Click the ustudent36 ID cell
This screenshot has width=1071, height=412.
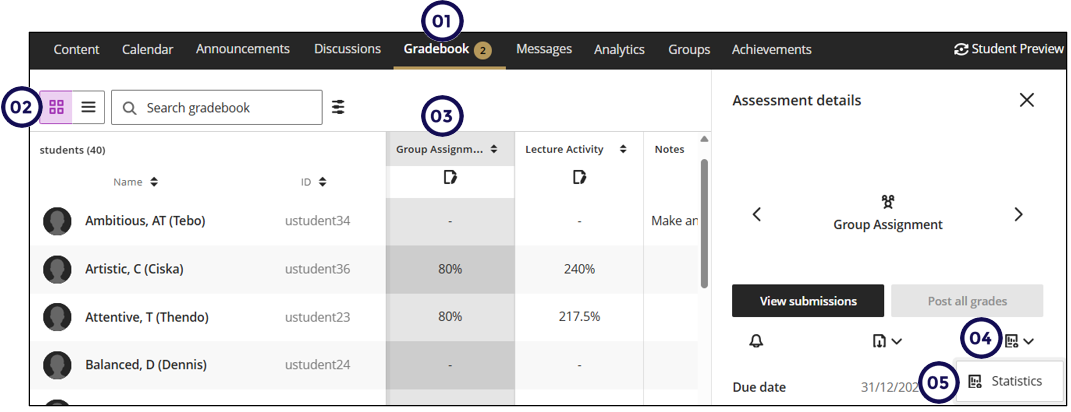click(x=318, y=269)
